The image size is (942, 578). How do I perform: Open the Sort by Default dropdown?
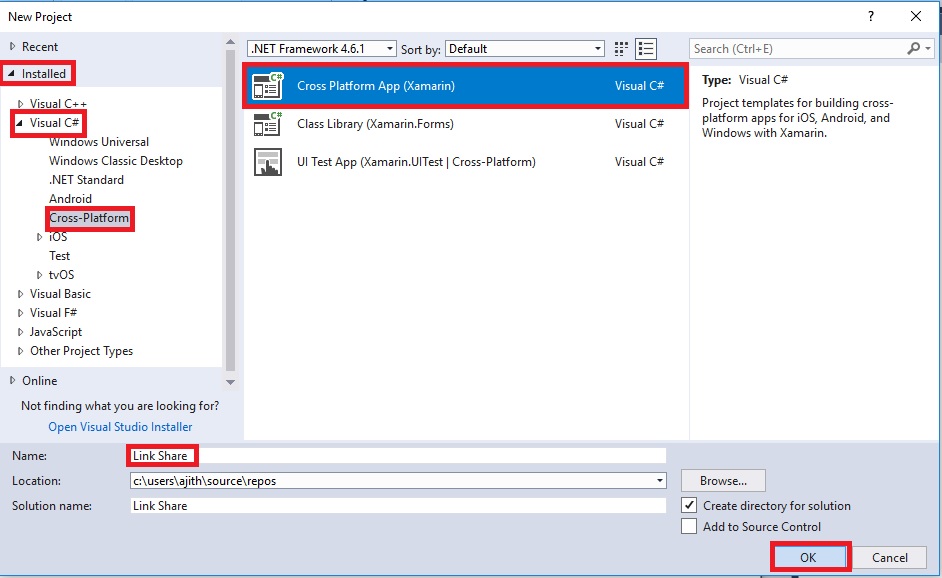524,49
